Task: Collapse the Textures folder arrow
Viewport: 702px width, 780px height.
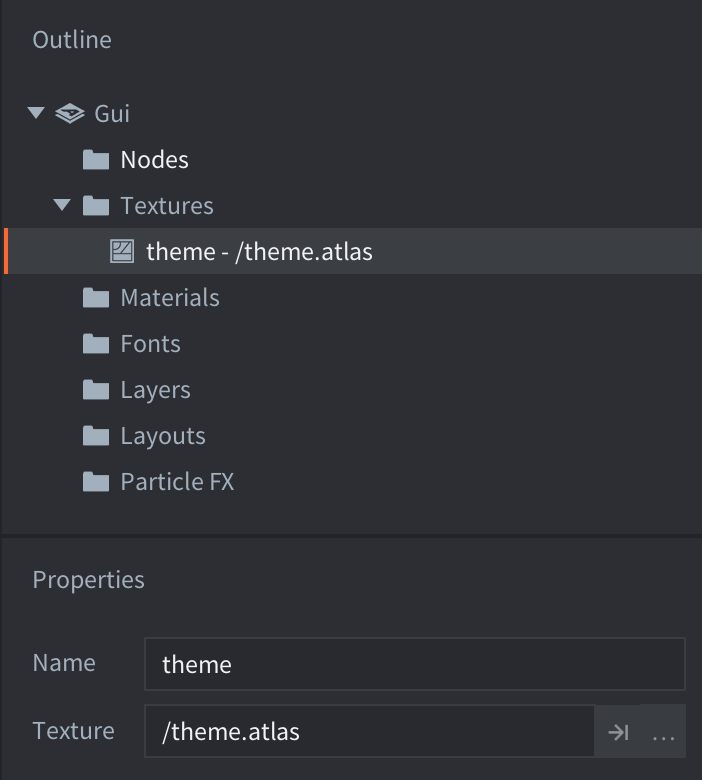Action: [x=63, y=205]
